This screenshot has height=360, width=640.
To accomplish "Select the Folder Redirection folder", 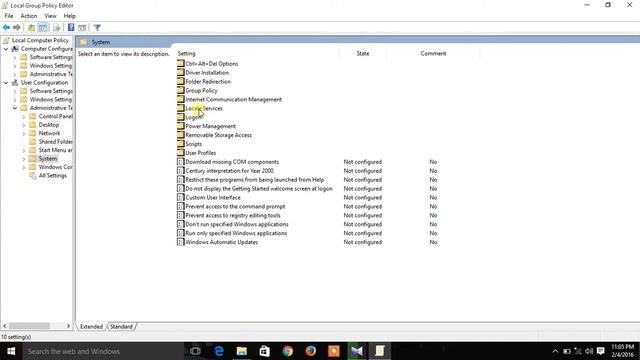I will 208,82.
